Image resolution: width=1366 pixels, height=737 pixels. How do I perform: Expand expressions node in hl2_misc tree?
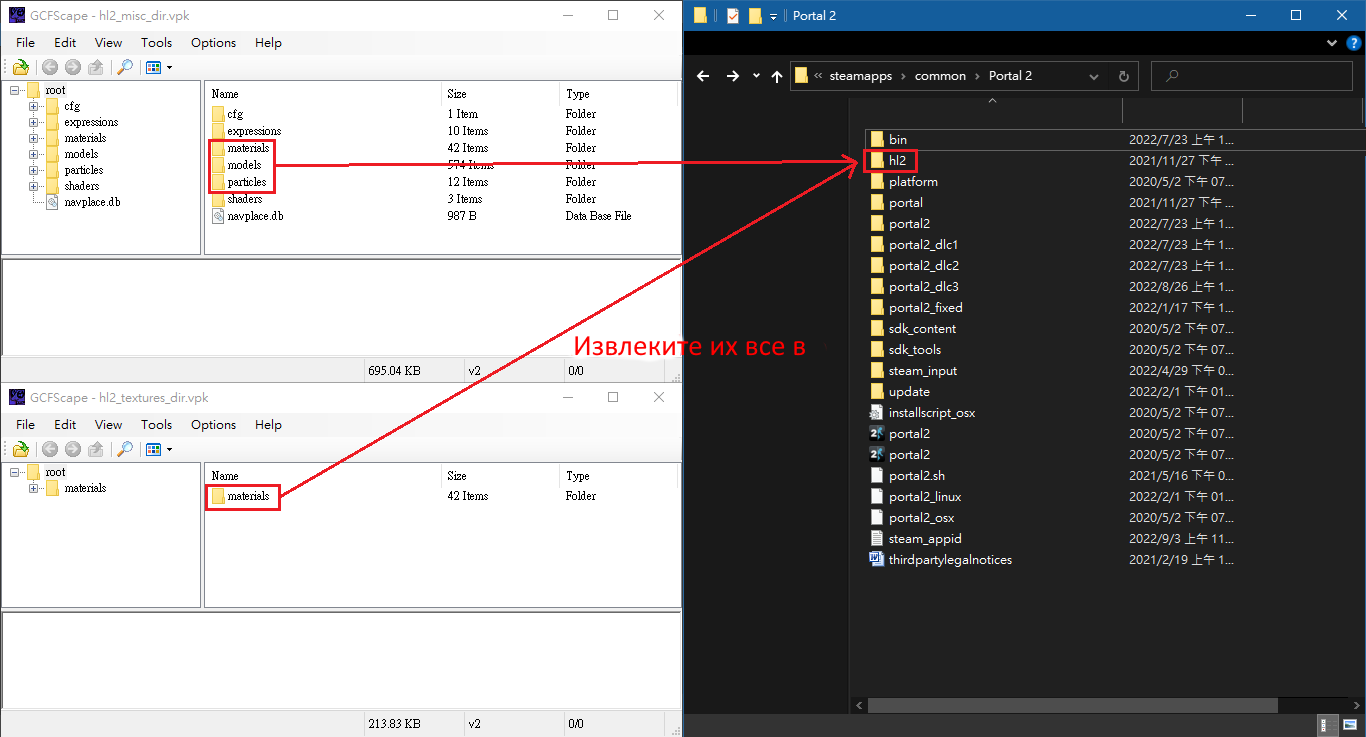pos(33,122)
